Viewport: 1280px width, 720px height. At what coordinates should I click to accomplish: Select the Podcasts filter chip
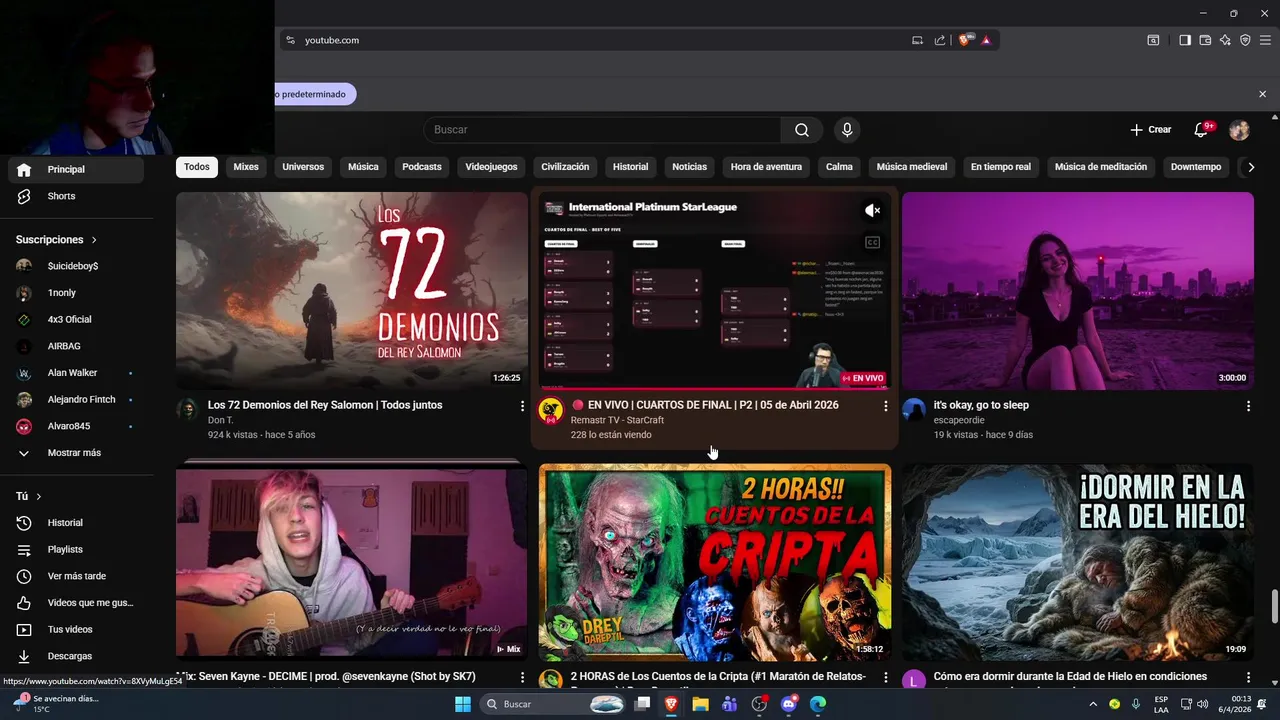422,167
